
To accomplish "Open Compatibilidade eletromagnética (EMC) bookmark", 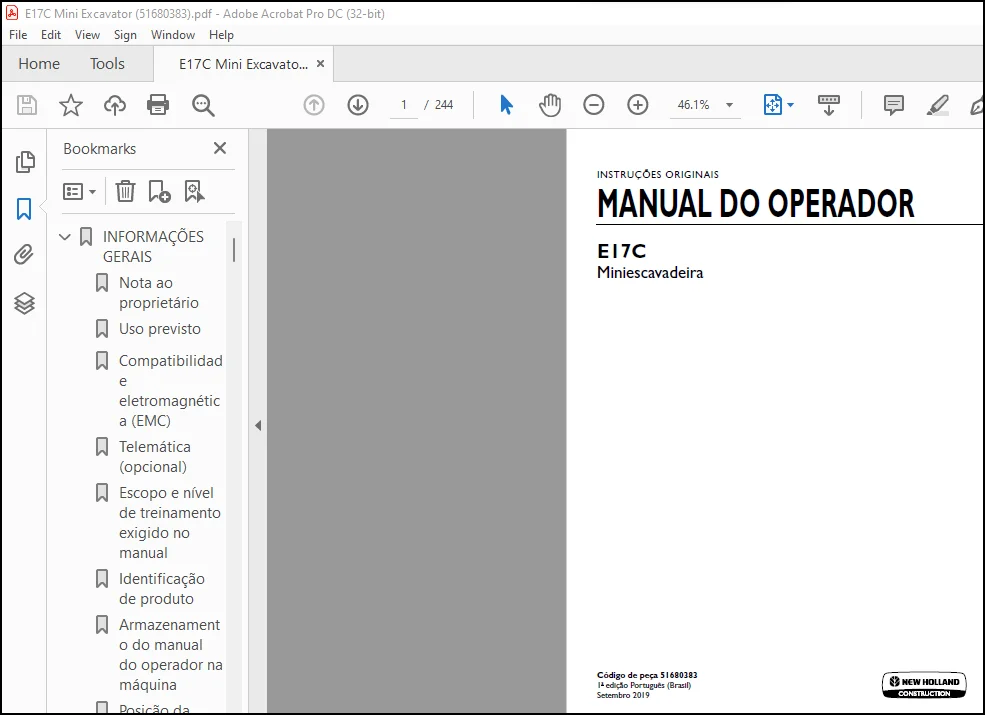I will point(170,391).
